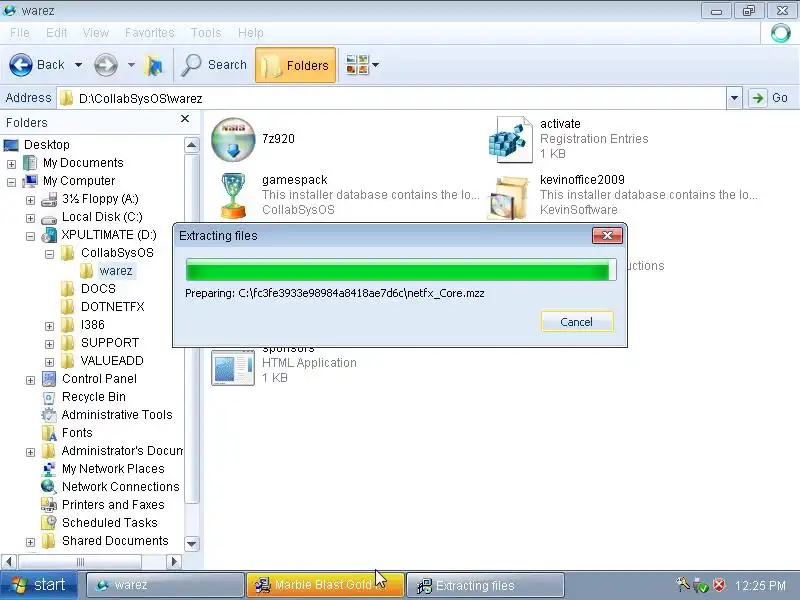
Task: Click the Fonts folder icon
Action: pyautogui.click(x=49, y=433)
